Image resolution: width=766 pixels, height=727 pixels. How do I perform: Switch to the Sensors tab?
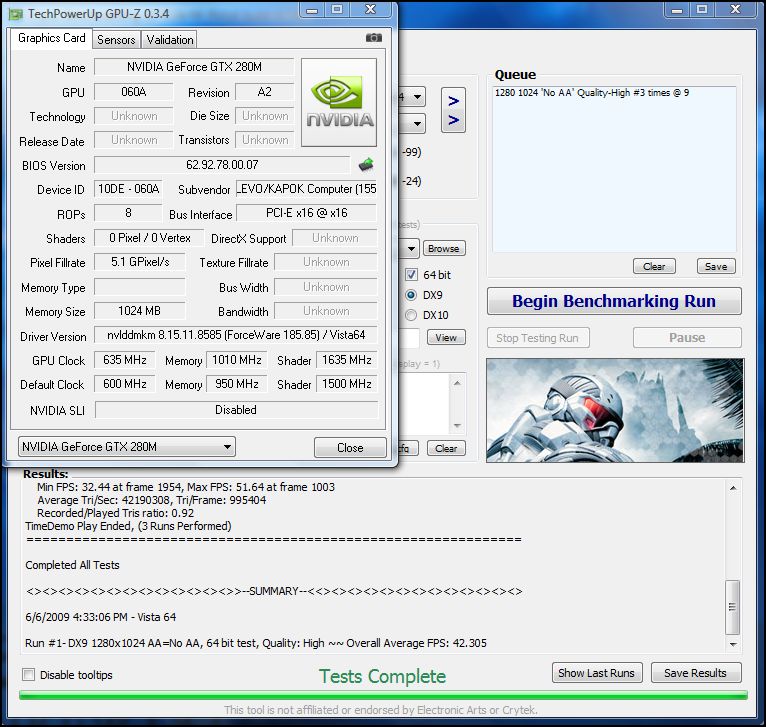click(x=116, y=40)
